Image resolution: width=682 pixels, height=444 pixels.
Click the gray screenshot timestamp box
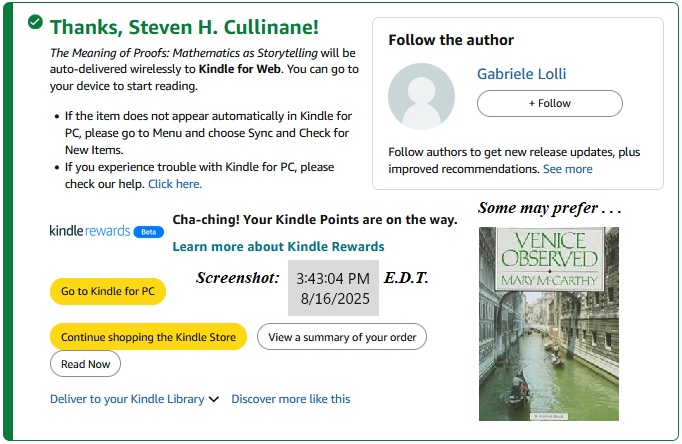coord(333,288)
